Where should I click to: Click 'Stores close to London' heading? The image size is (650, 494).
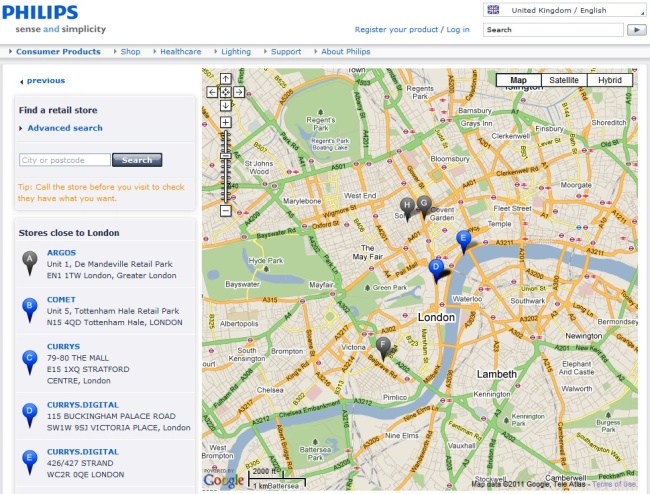[x=69, y=233]
